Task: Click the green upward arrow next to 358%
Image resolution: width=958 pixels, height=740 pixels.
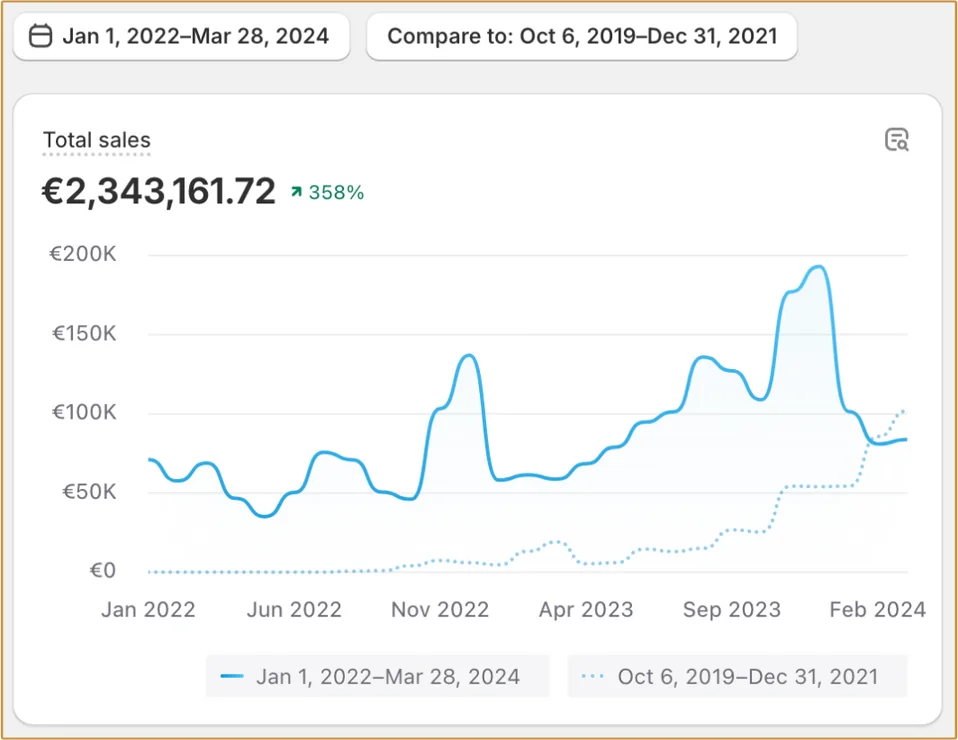Action: coord(296,192)
